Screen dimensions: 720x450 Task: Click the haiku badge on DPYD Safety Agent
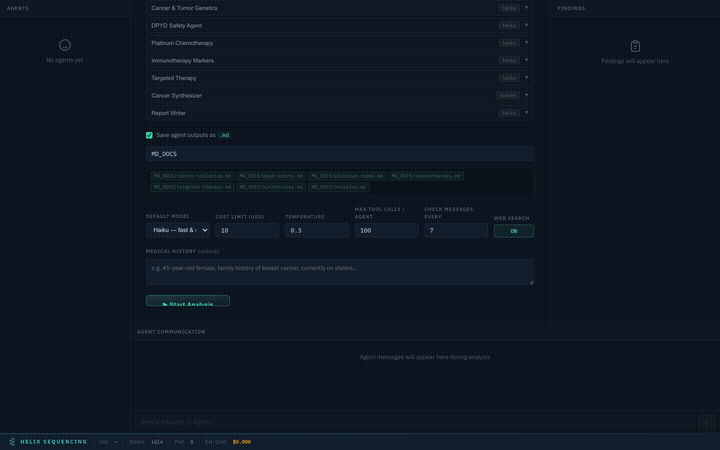pos(509,26)
